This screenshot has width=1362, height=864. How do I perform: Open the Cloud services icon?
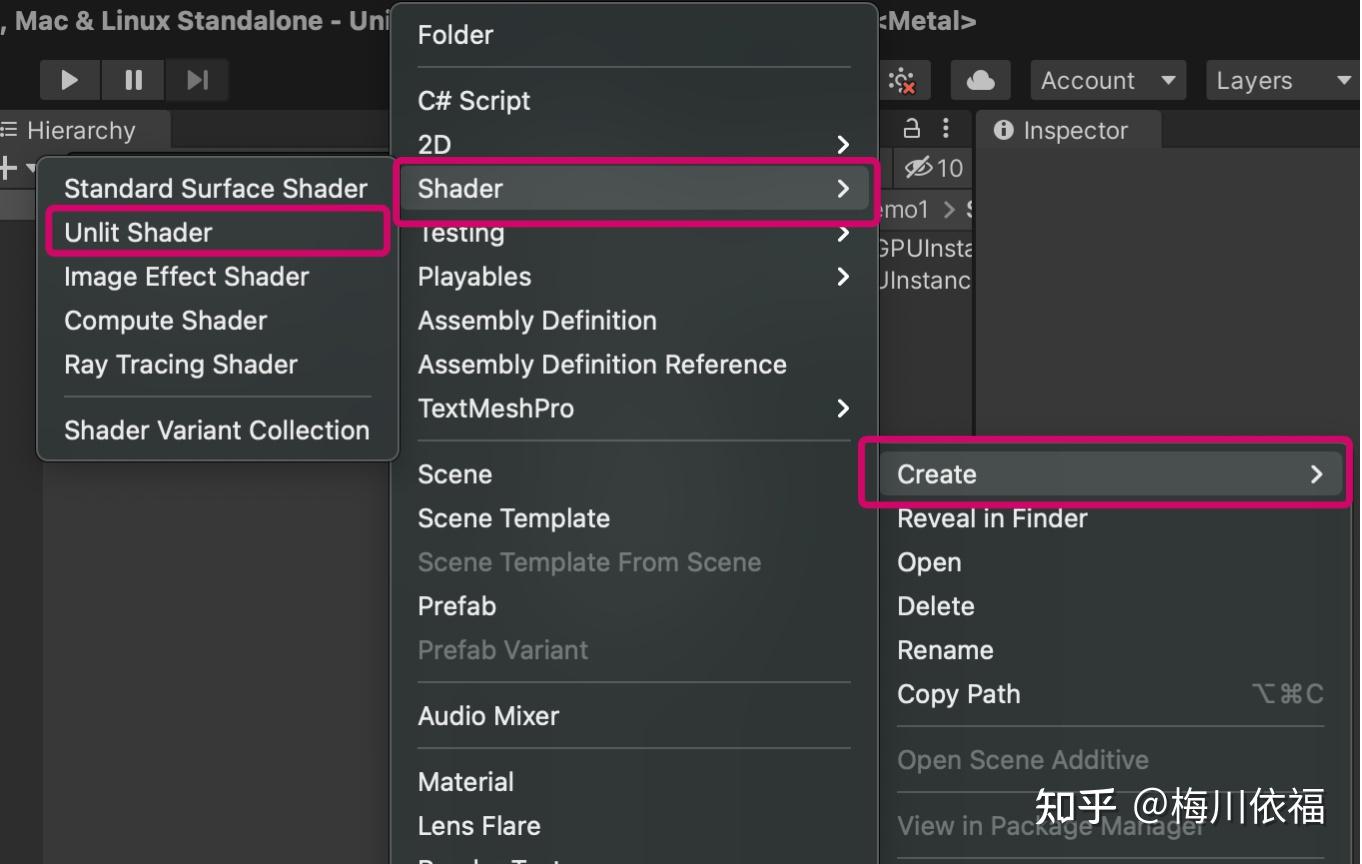tap(980, 80)
